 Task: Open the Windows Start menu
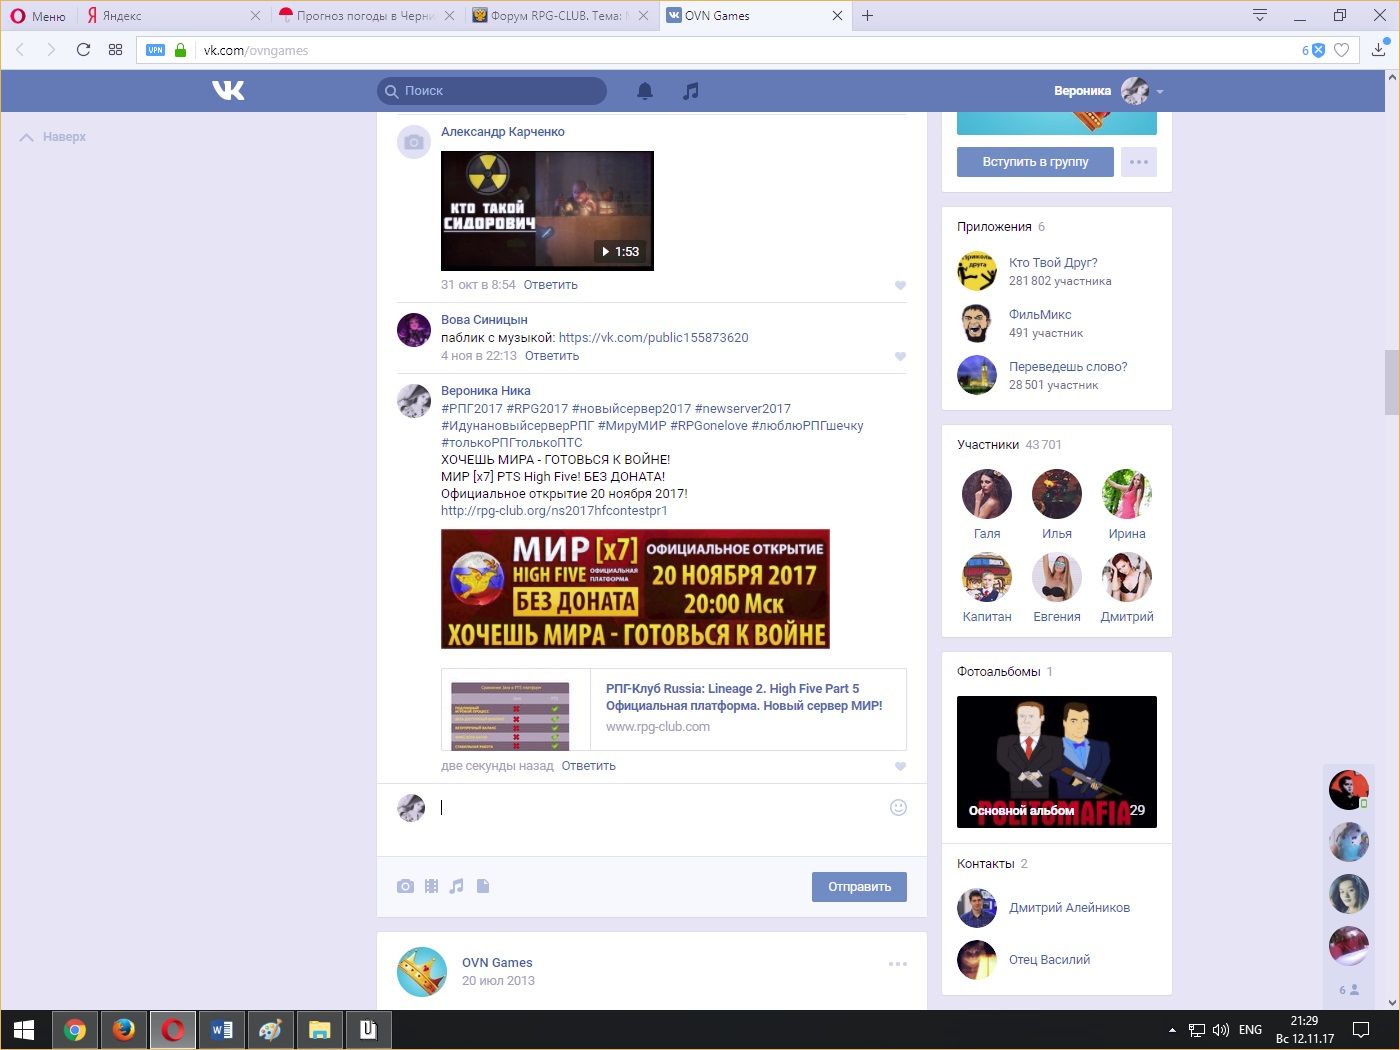coord(24,1030)
